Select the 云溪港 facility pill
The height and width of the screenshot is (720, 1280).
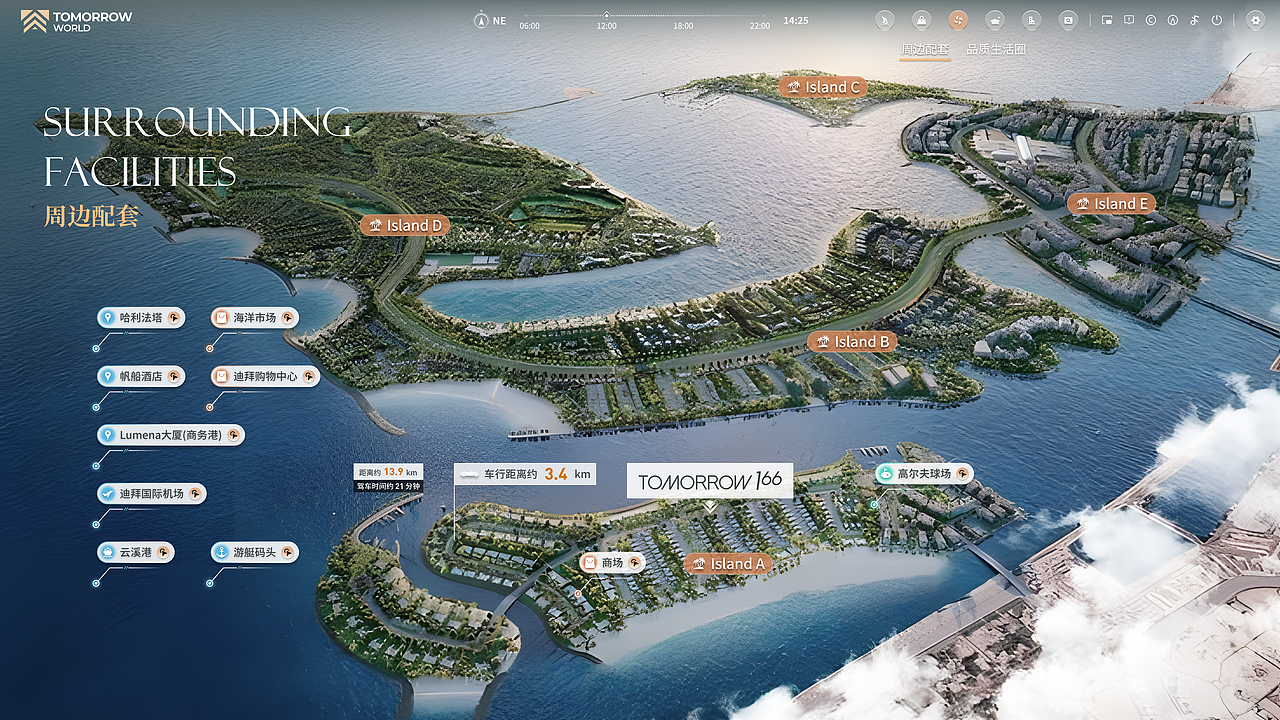(x=136, y=552)
